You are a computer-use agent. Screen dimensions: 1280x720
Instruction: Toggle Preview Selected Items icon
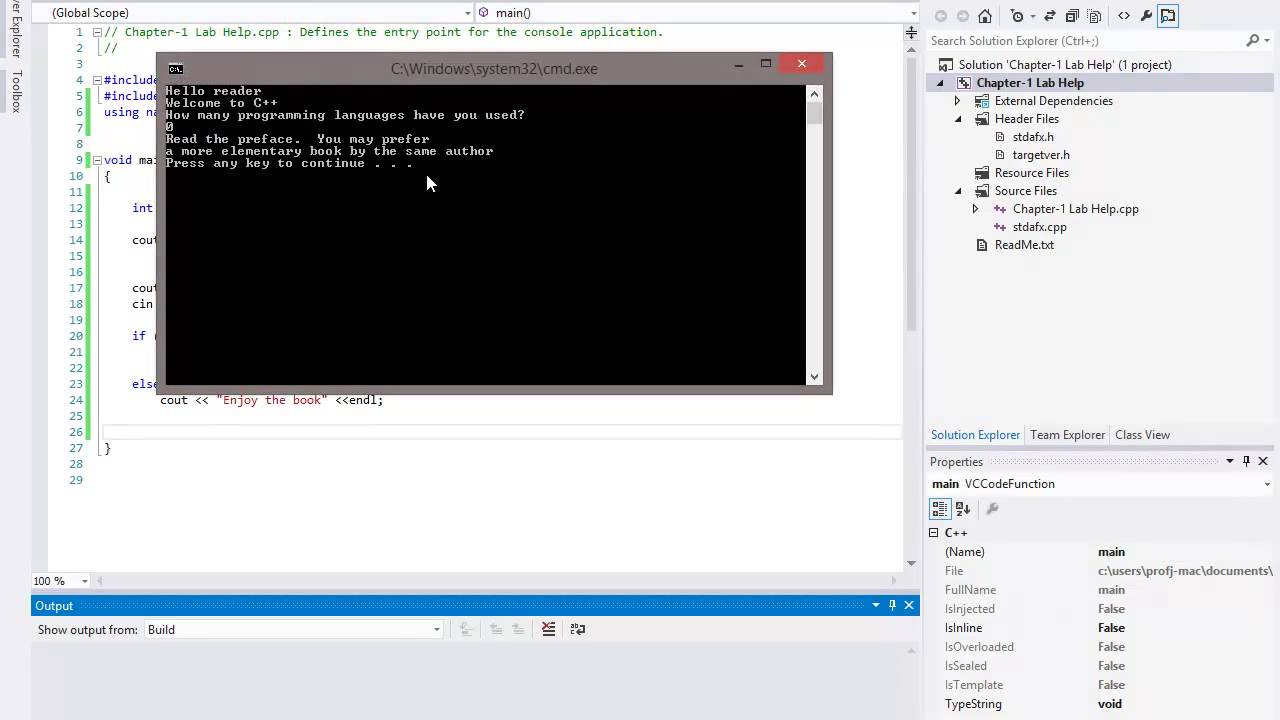click(1168, 16)
